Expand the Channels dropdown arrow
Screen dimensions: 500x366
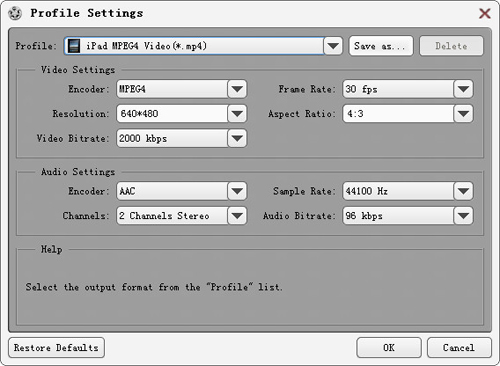click(x=237, y=216)
